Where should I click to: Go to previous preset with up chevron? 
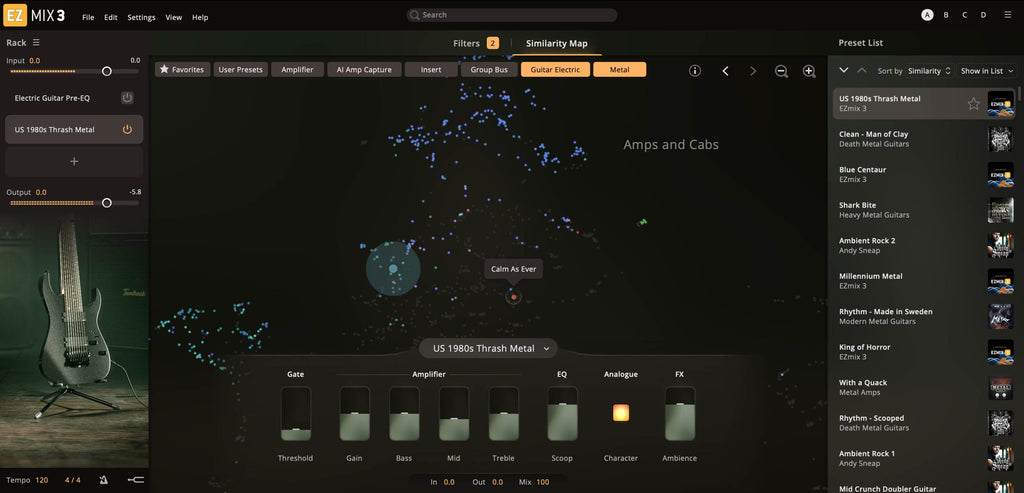click(861, 70)
